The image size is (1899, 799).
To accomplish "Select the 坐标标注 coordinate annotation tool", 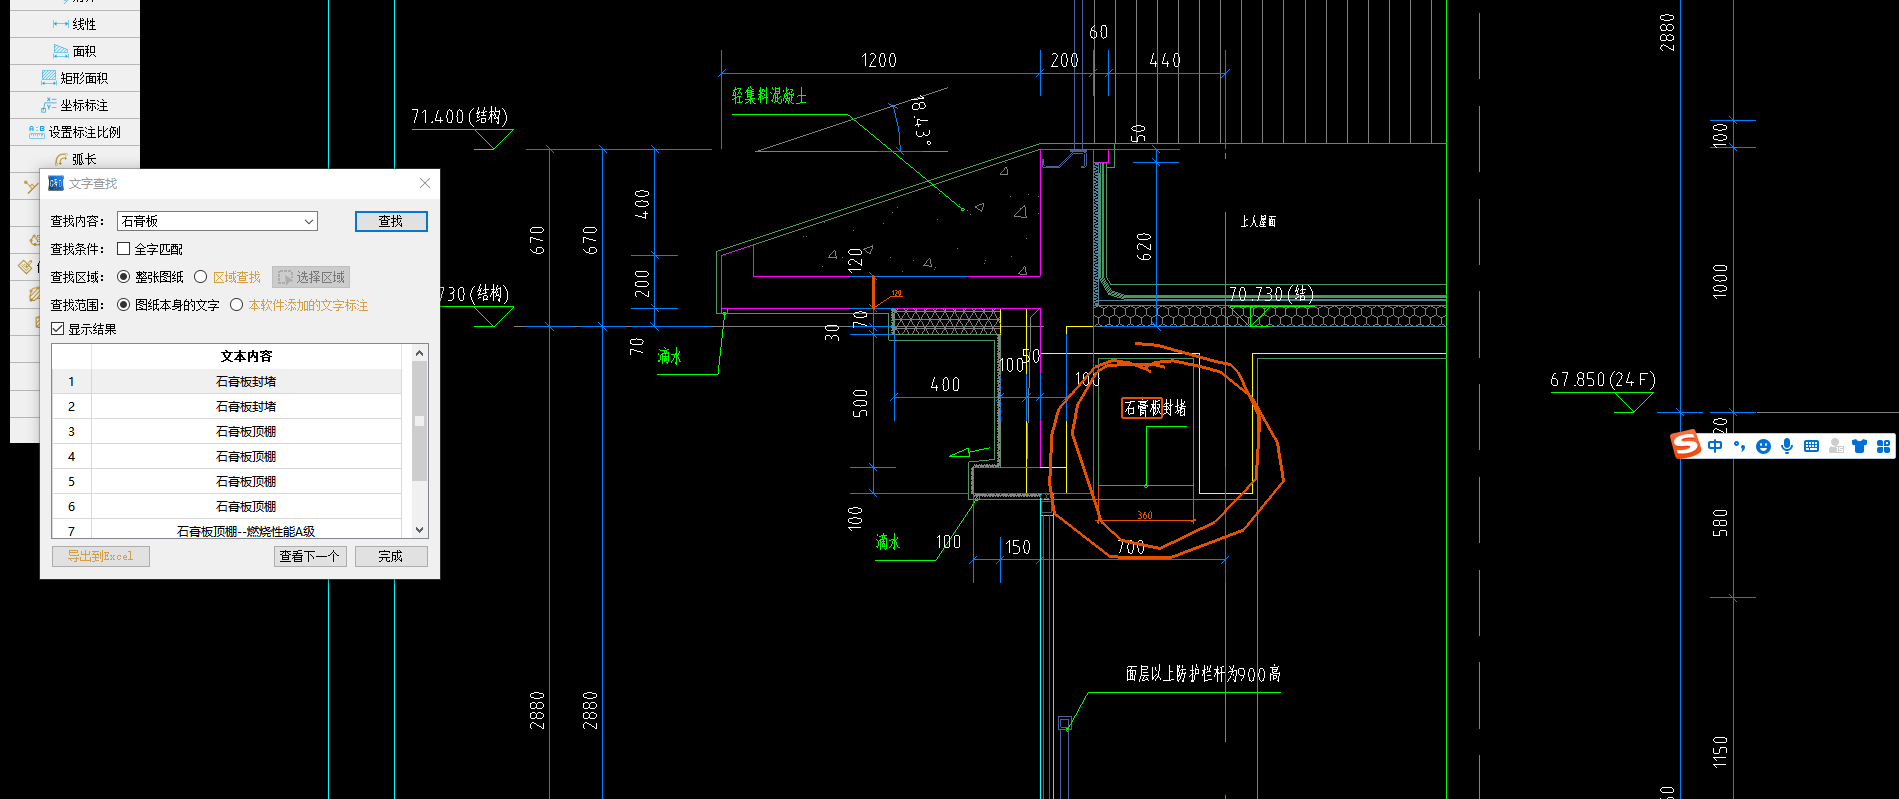I will [x=75, y=105].
